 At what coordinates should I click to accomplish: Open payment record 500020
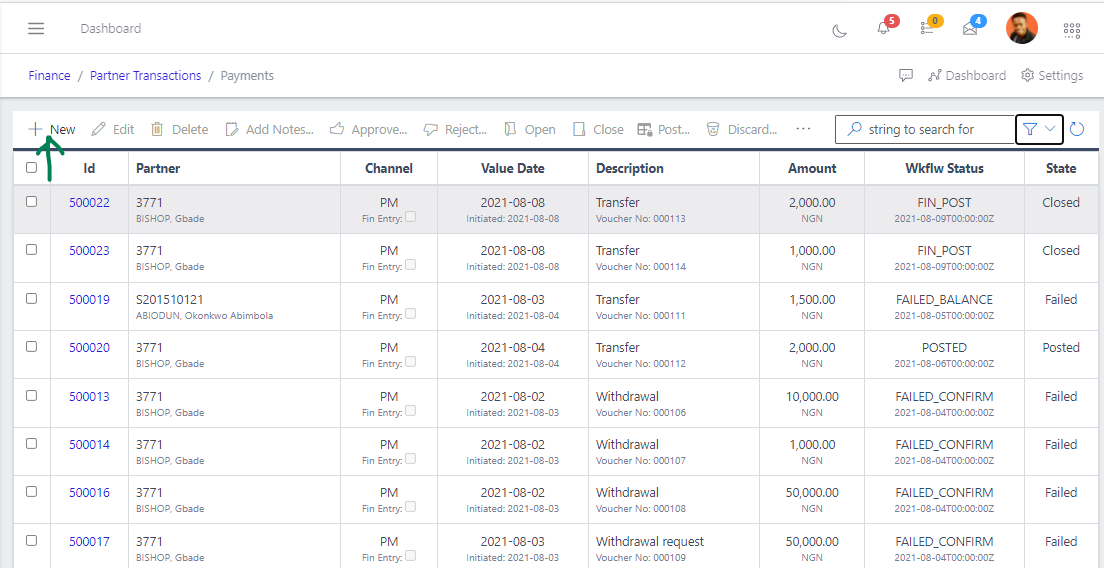click(x=89, y=348)
